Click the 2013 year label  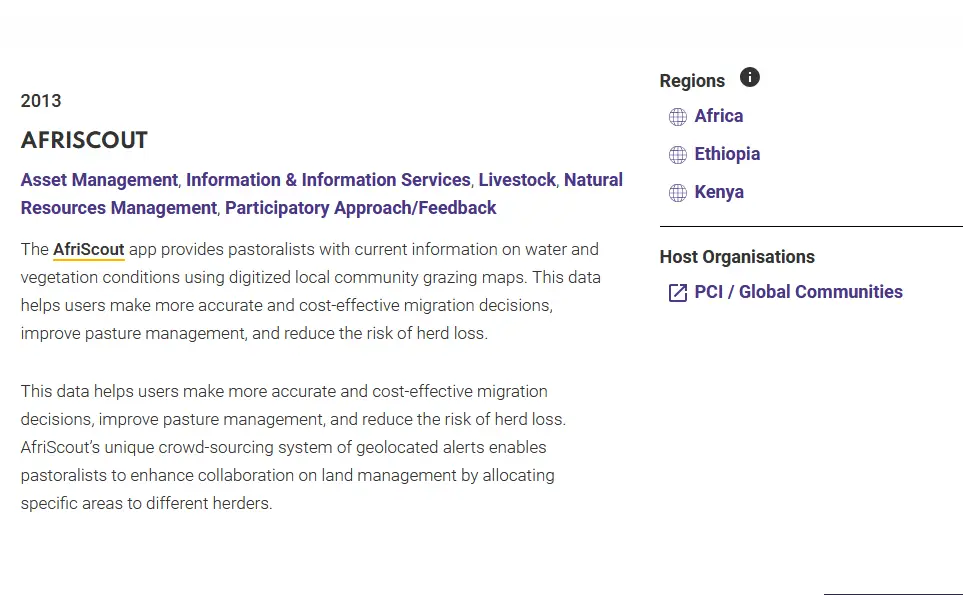(x=41, y=101)
